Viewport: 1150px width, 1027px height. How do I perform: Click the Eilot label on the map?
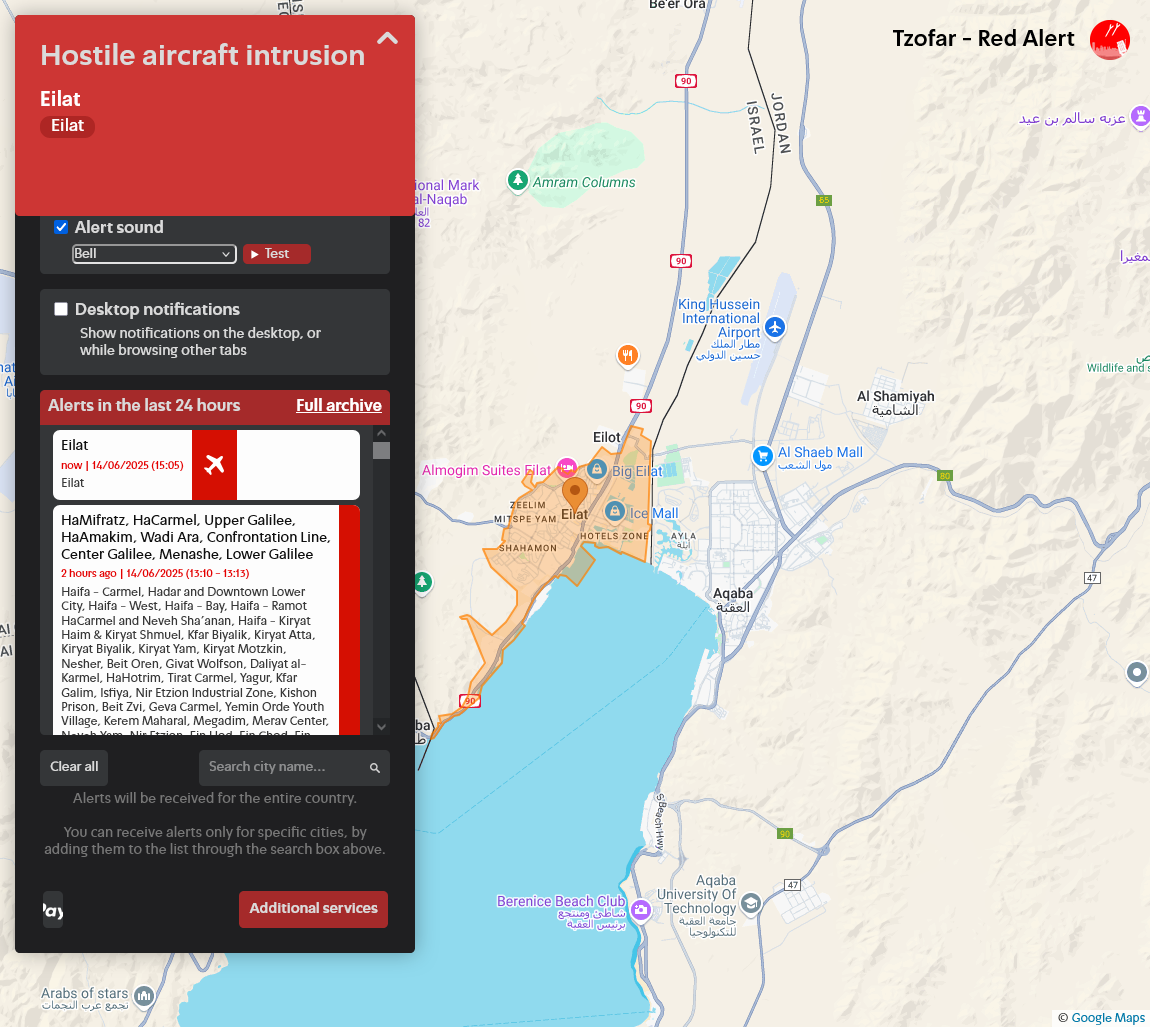tap(607, 437)
